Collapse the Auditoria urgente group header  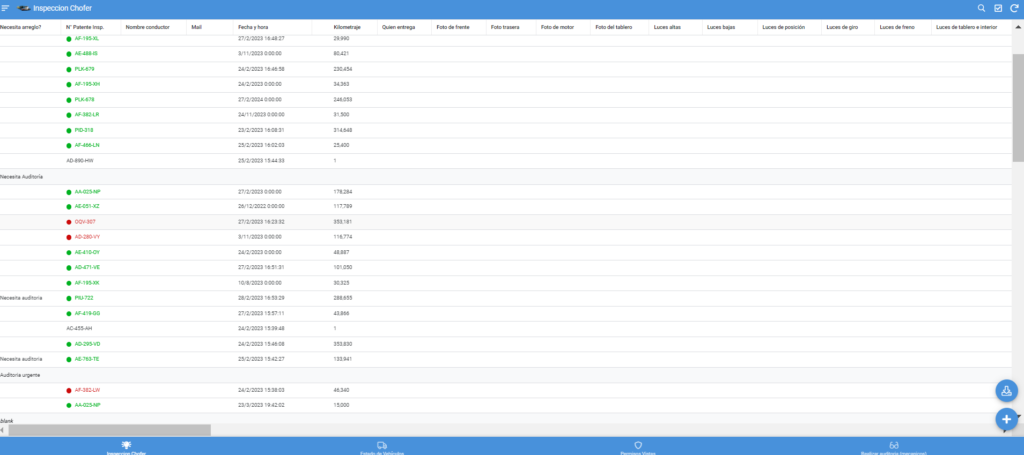[x=20, y=374]
